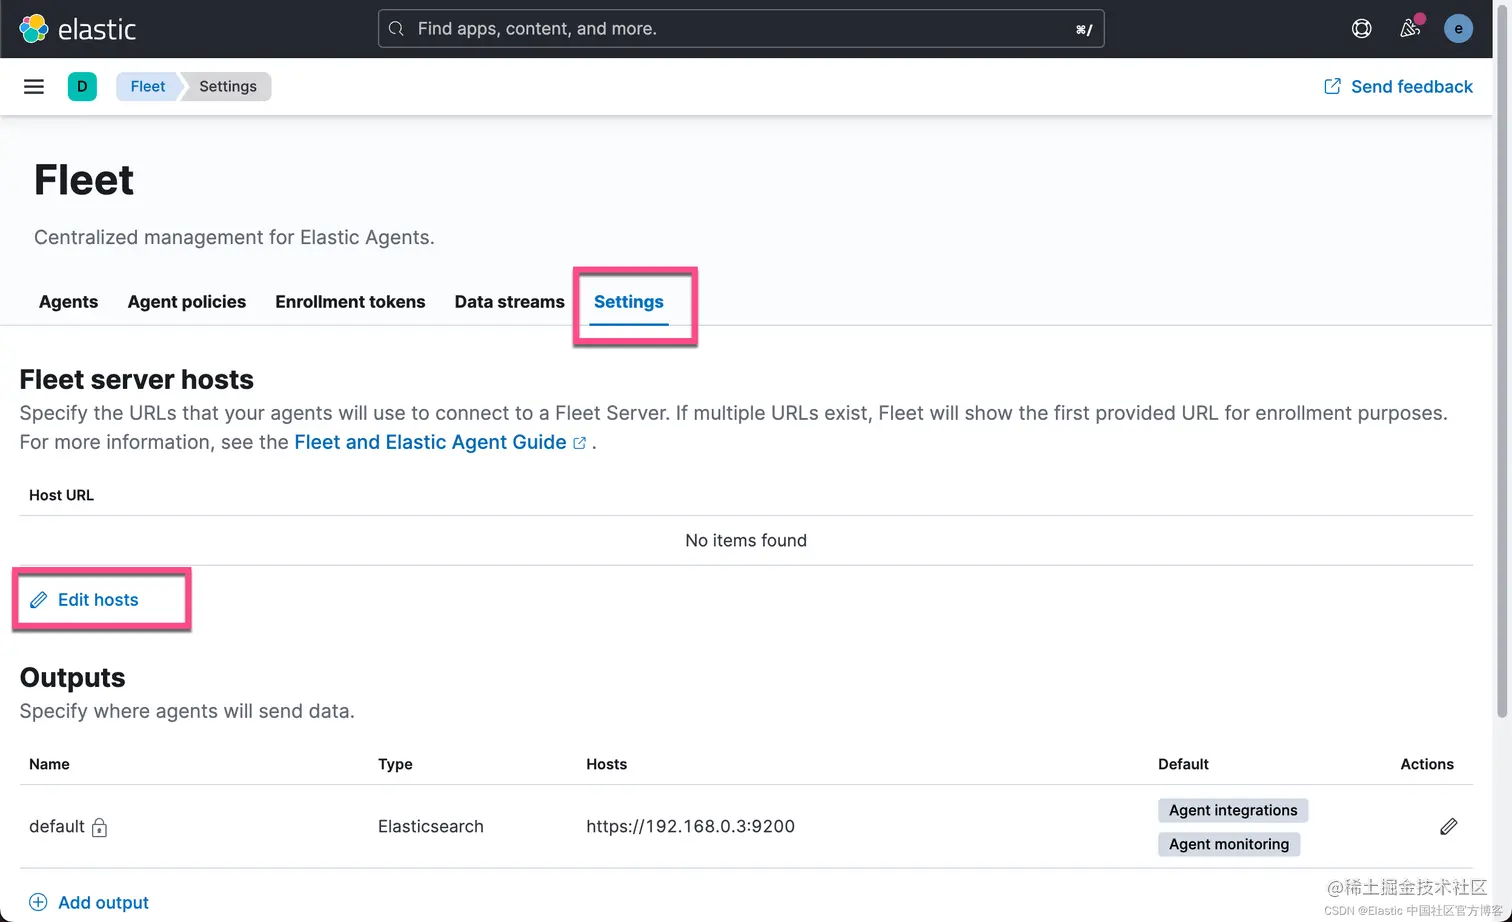Click the Type column header
The height and width of the screenshot is (922, 1512).
click(x=395, y=764)
